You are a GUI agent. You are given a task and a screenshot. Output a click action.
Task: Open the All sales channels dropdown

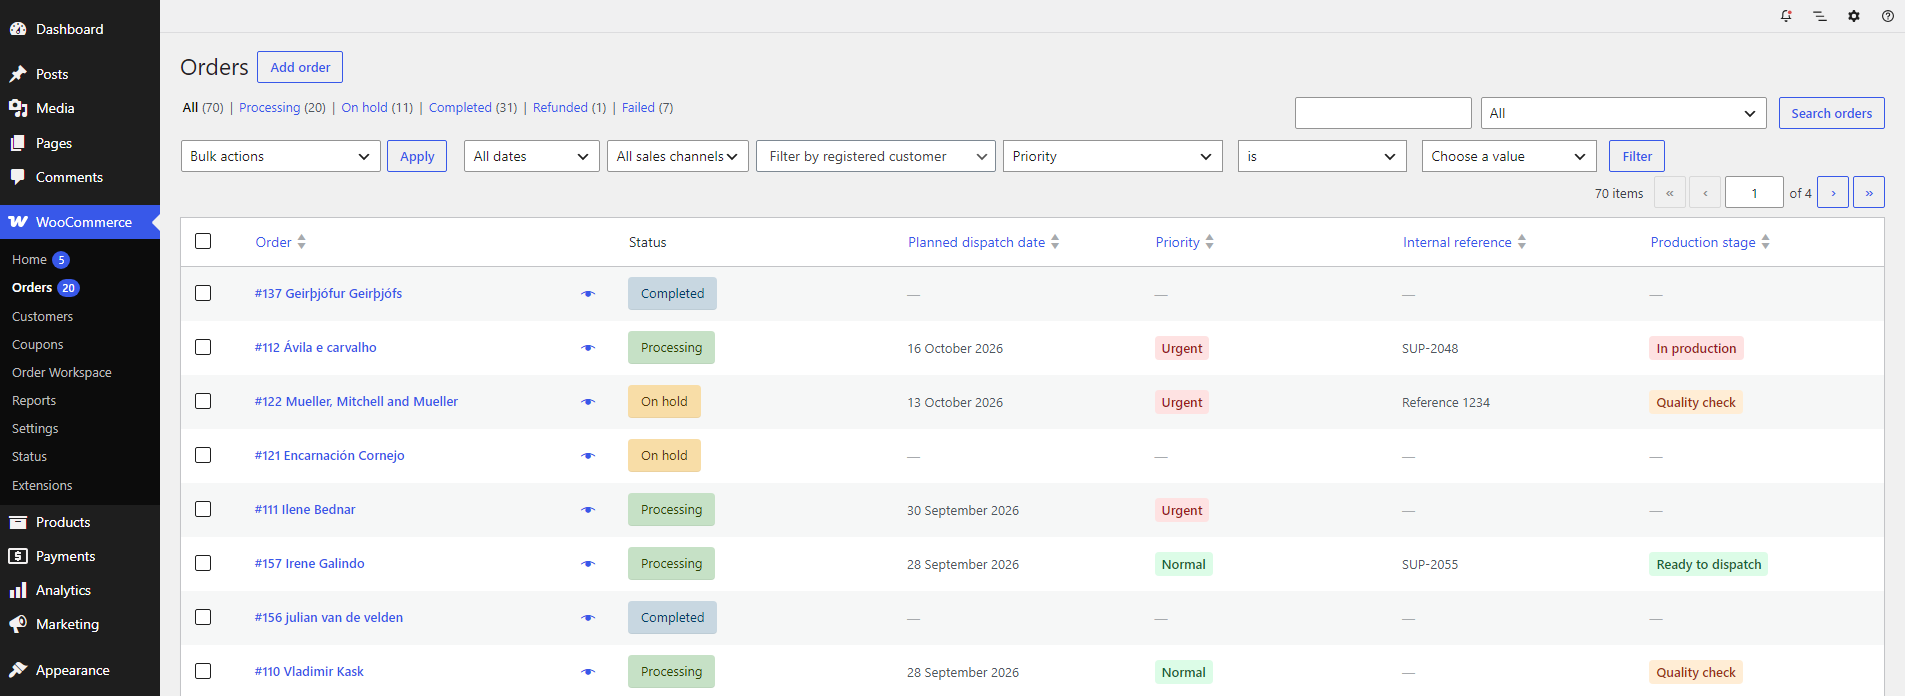coord(678,156)
